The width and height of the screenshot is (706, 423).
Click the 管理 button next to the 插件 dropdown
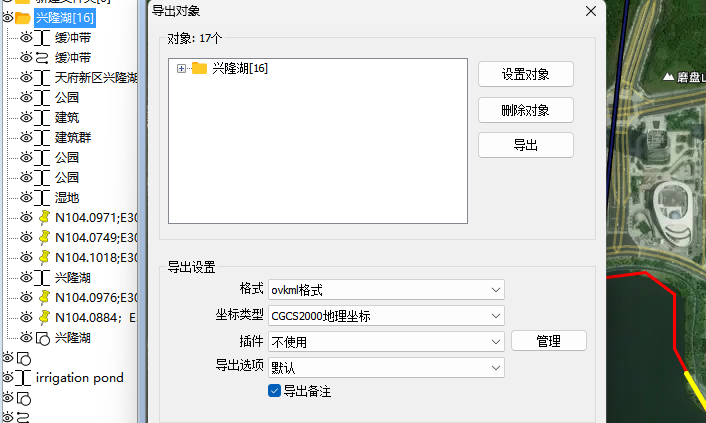click(549, 341)
